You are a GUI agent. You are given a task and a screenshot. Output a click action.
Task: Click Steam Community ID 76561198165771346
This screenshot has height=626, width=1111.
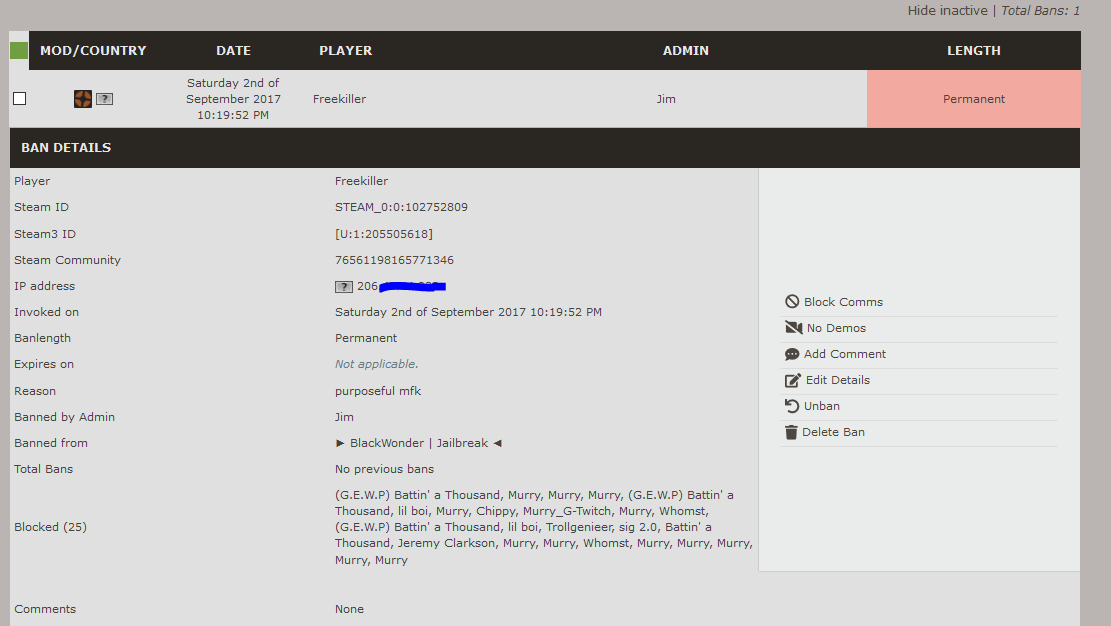(394, 260)
